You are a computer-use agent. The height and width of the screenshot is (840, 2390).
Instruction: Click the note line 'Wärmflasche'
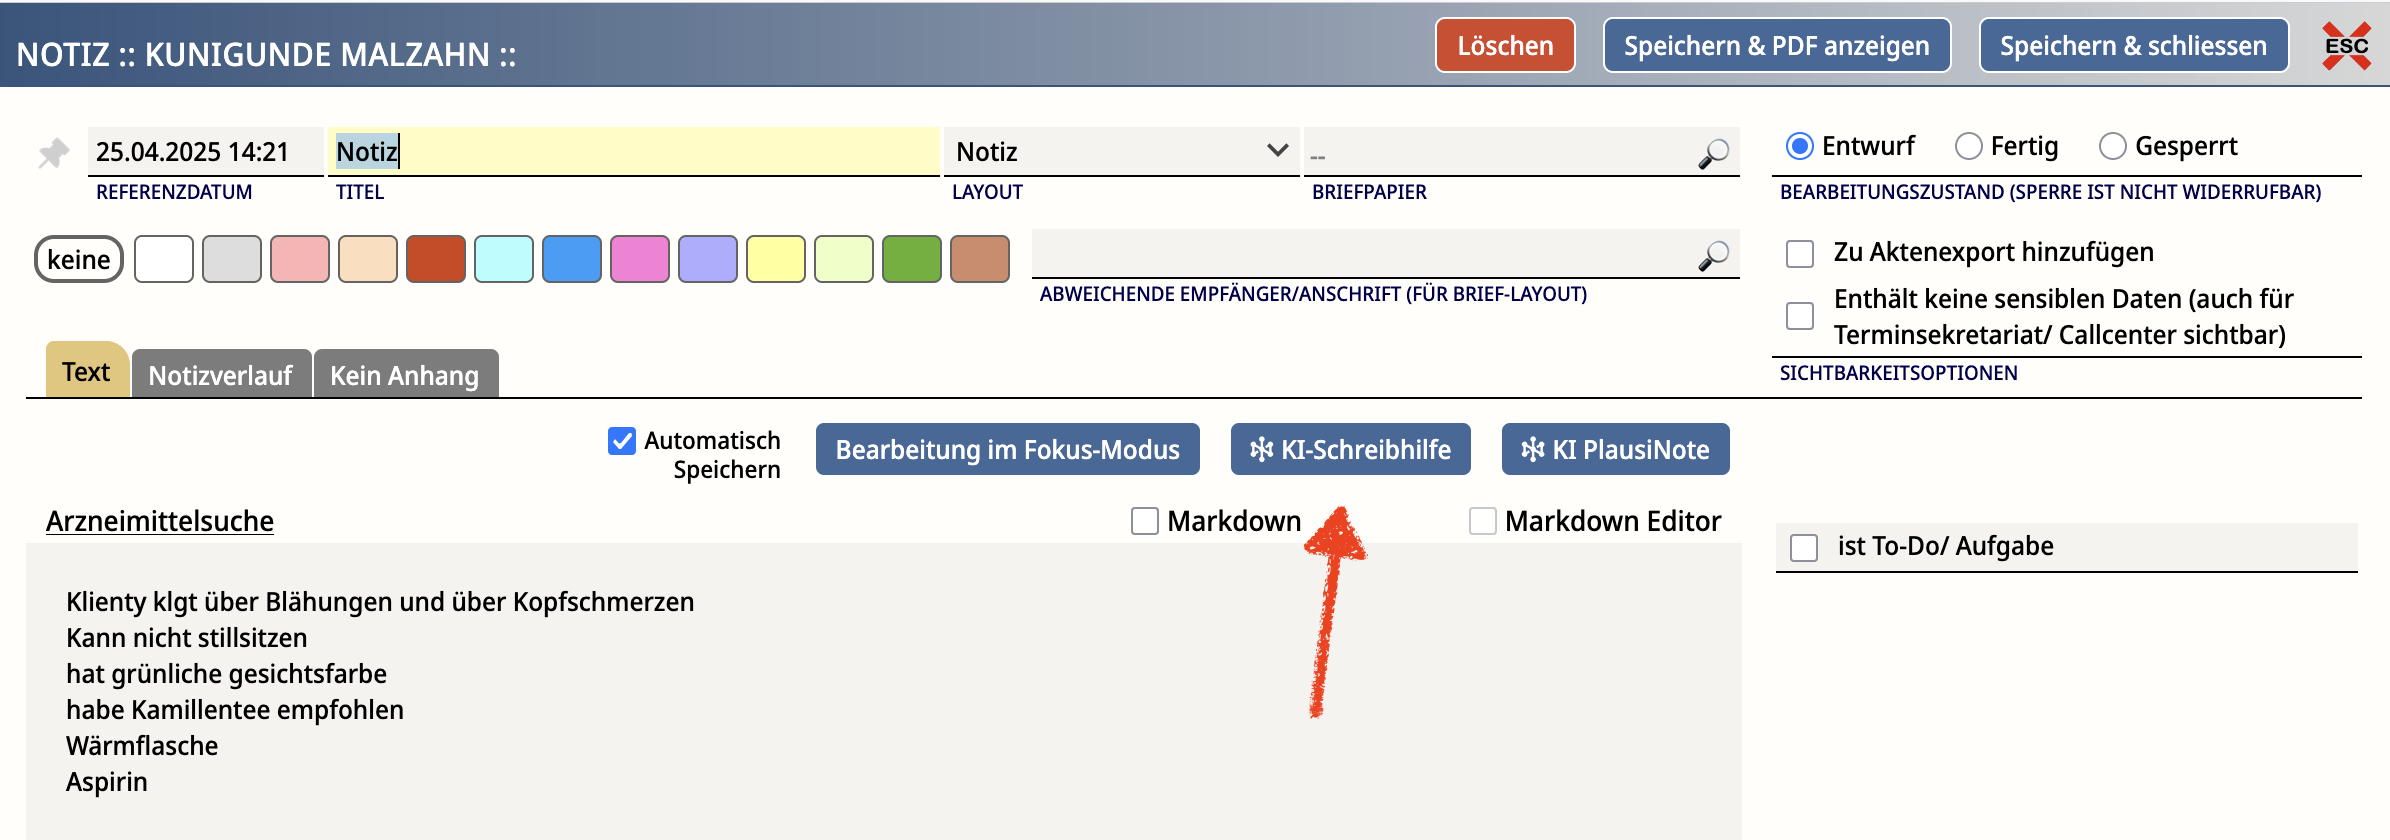142,746
